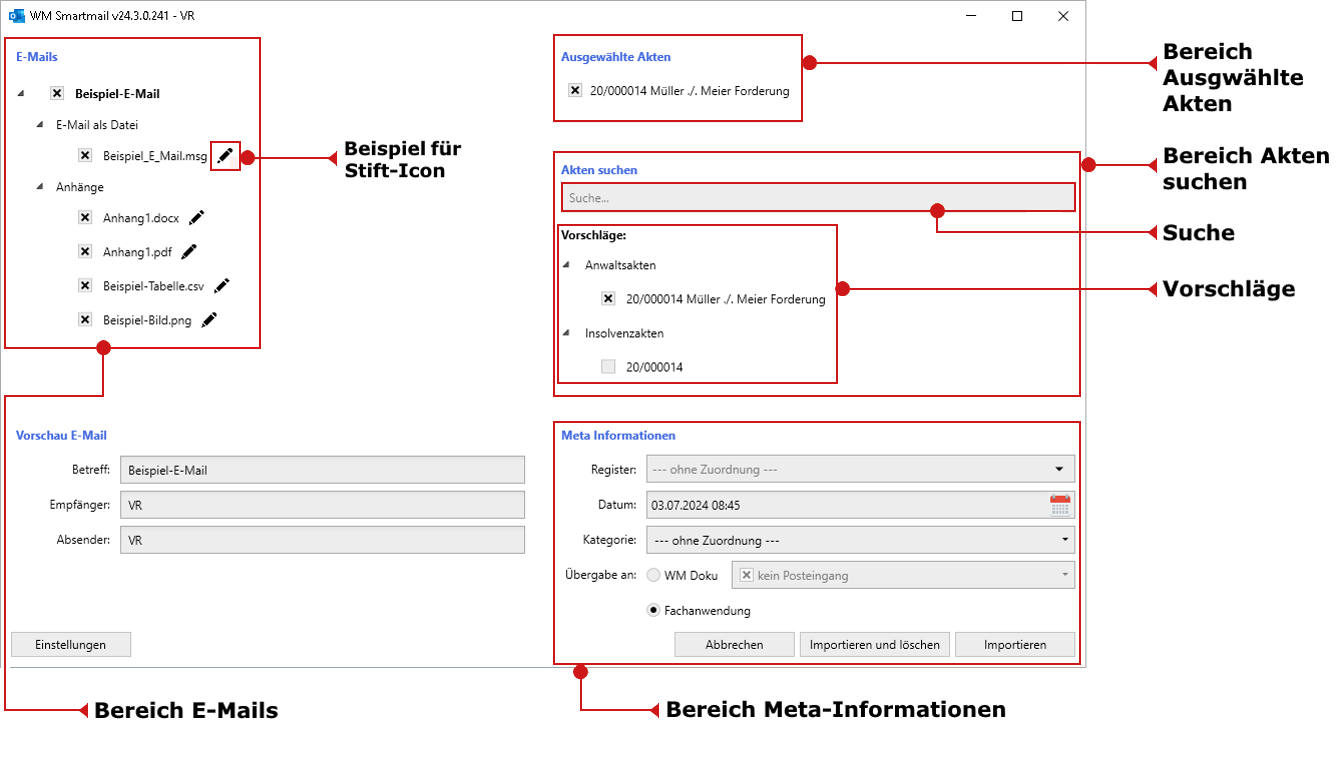Click the E-Mail als Datei label
The image size is (1337, 770).
tap(97, 125)
